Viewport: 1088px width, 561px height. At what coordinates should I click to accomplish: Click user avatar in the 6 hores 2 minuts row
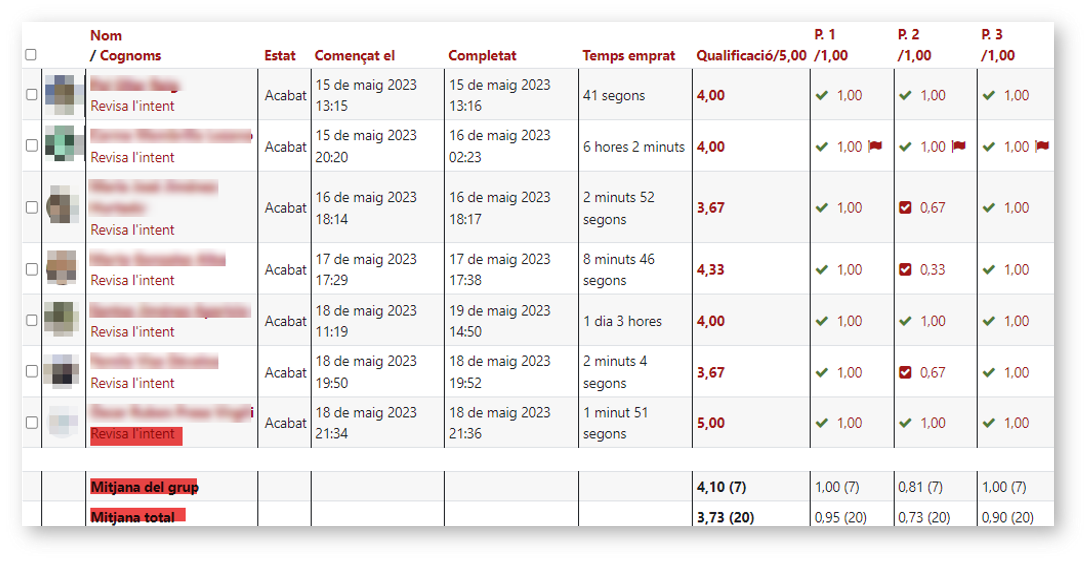tap(61, 146)
